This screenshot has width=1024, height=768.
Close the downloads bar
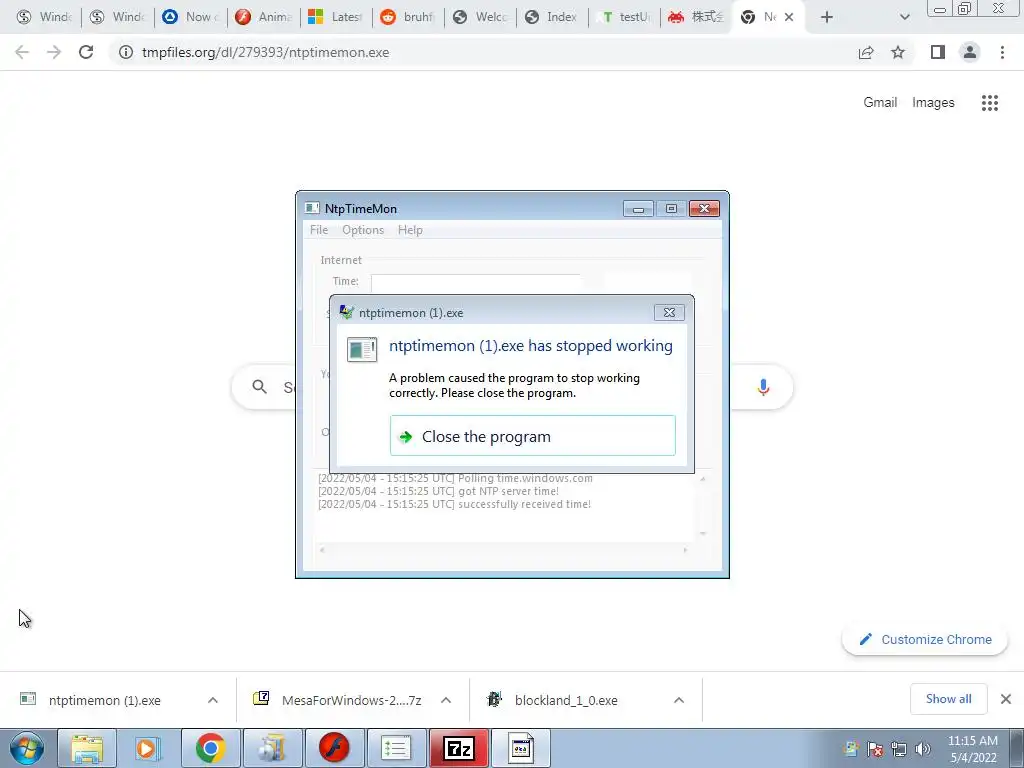click(x=1006, y=699)
